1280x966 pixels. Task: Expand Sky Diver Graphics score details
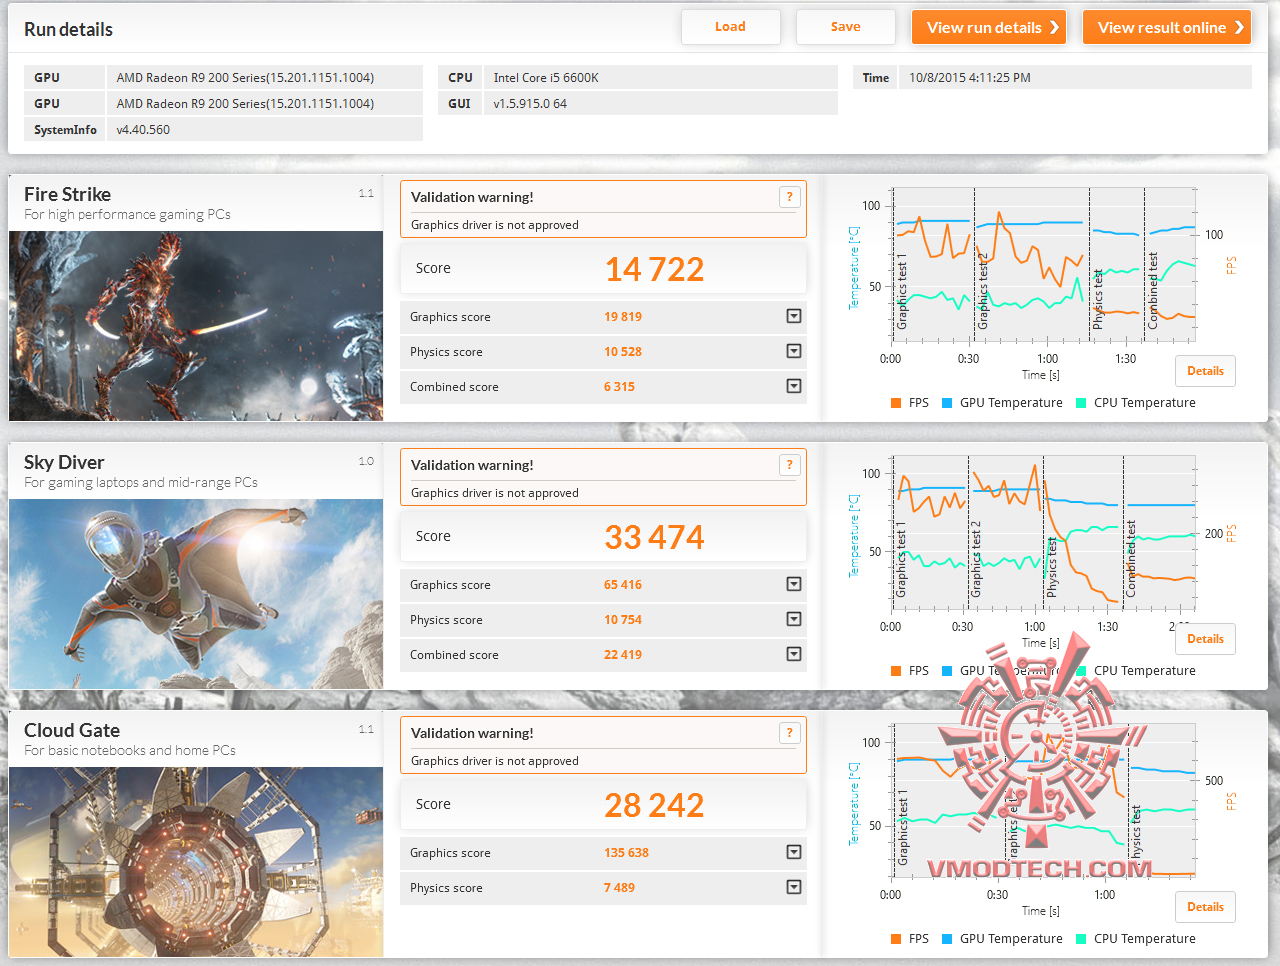tap(794, 584)
